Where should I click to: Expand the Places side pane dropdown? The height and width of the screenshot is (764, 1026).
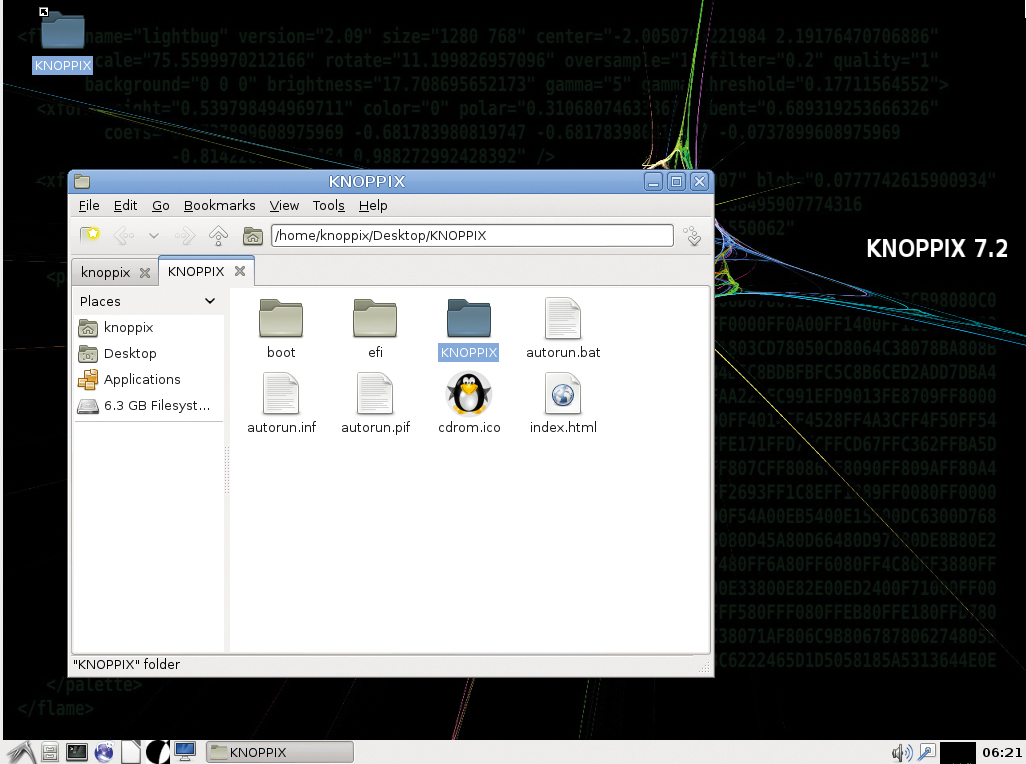[210, 301]
